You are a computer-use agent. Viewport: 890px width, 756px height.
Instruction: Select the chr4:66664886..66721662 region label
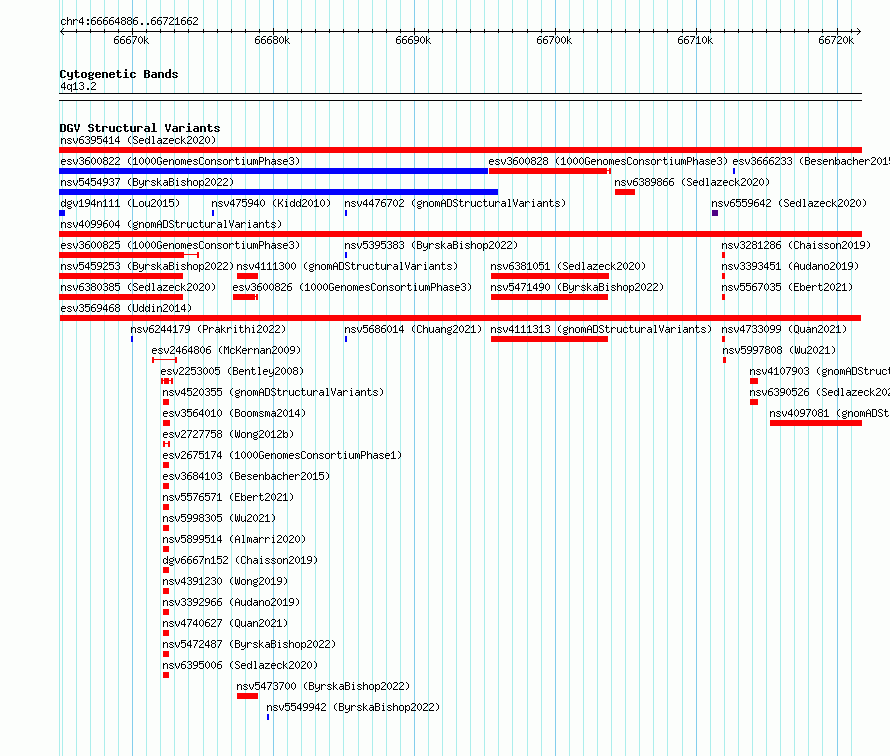(x=129, y=22)
